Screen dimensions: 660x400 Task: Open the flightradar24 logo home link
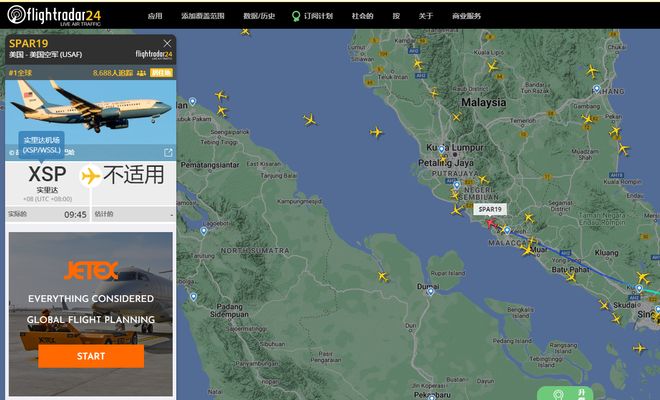[x=54, y=15]
